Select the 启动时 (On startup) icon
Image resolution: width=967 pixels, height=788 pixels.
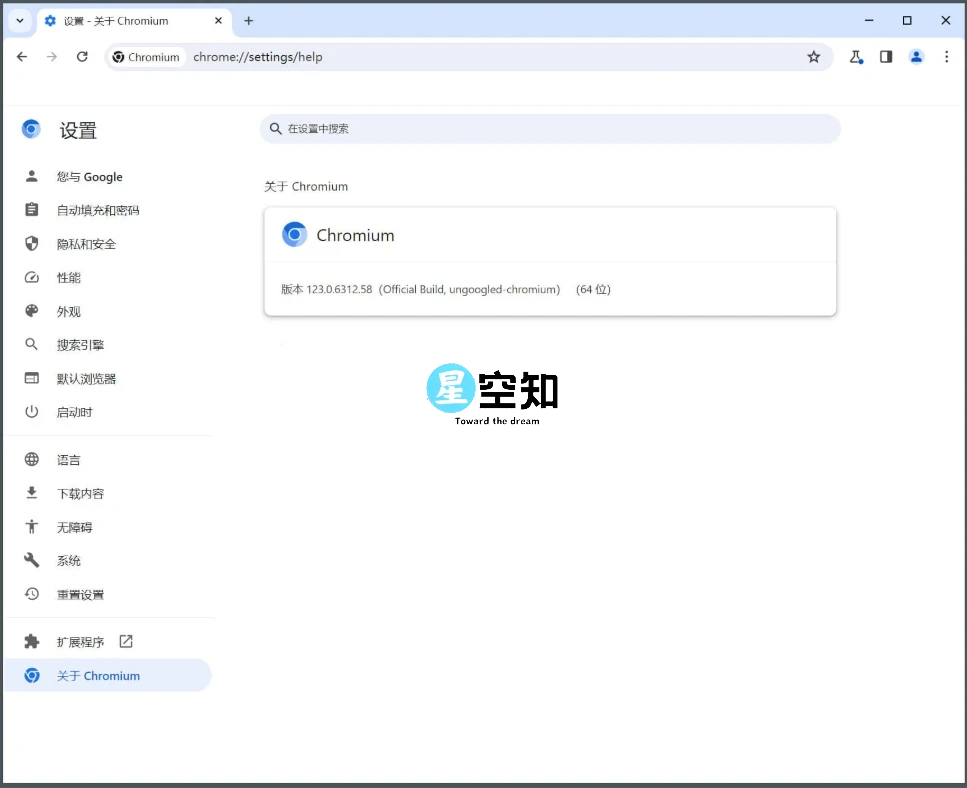(x=31, y=411)
